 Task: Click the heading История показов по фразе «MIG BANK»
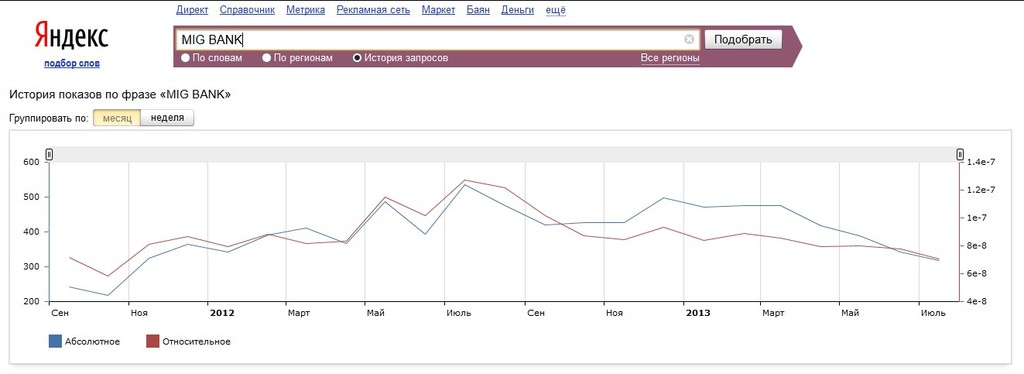click(121, 95)
